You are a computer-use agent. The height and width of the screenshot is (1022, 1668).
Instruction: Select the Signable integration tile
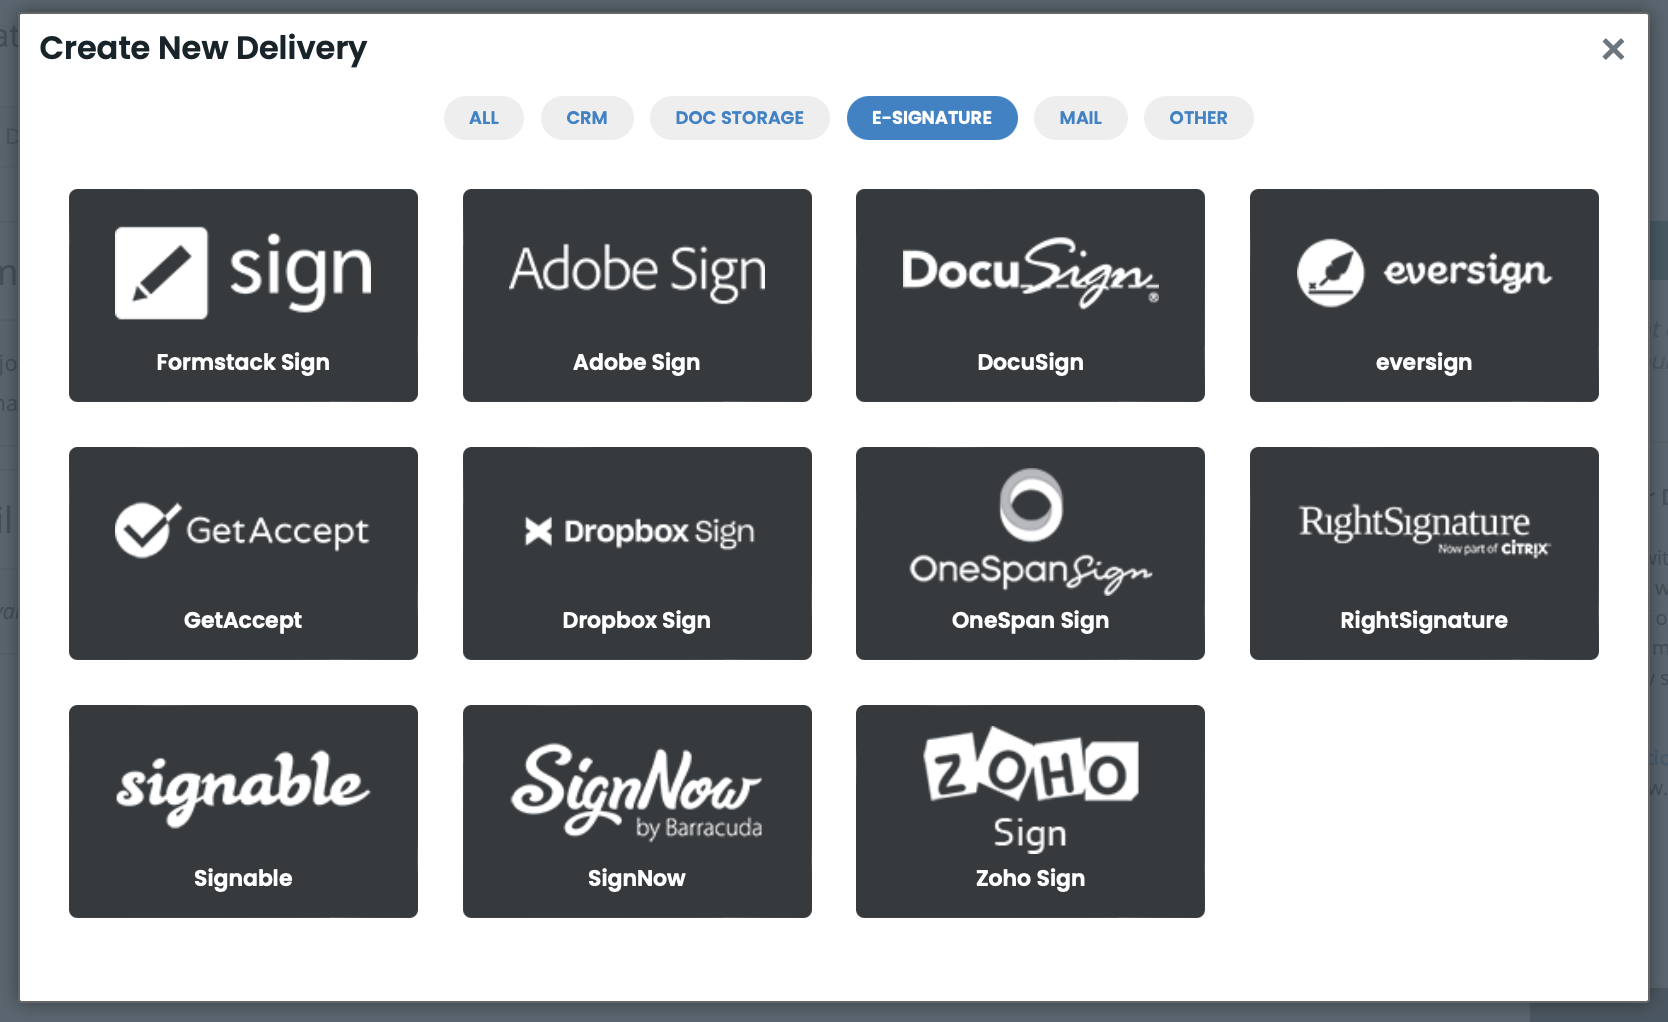[243, 811]
